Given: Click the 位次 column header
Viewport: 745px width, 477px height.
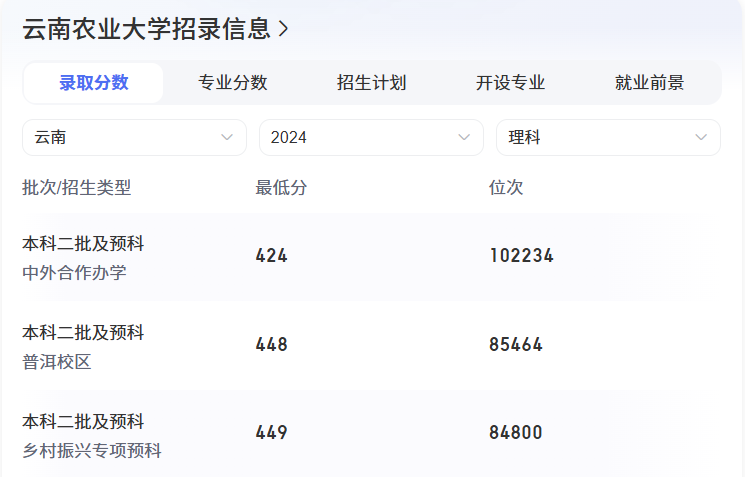Looking at the screenshot, I should pos(506,188).
